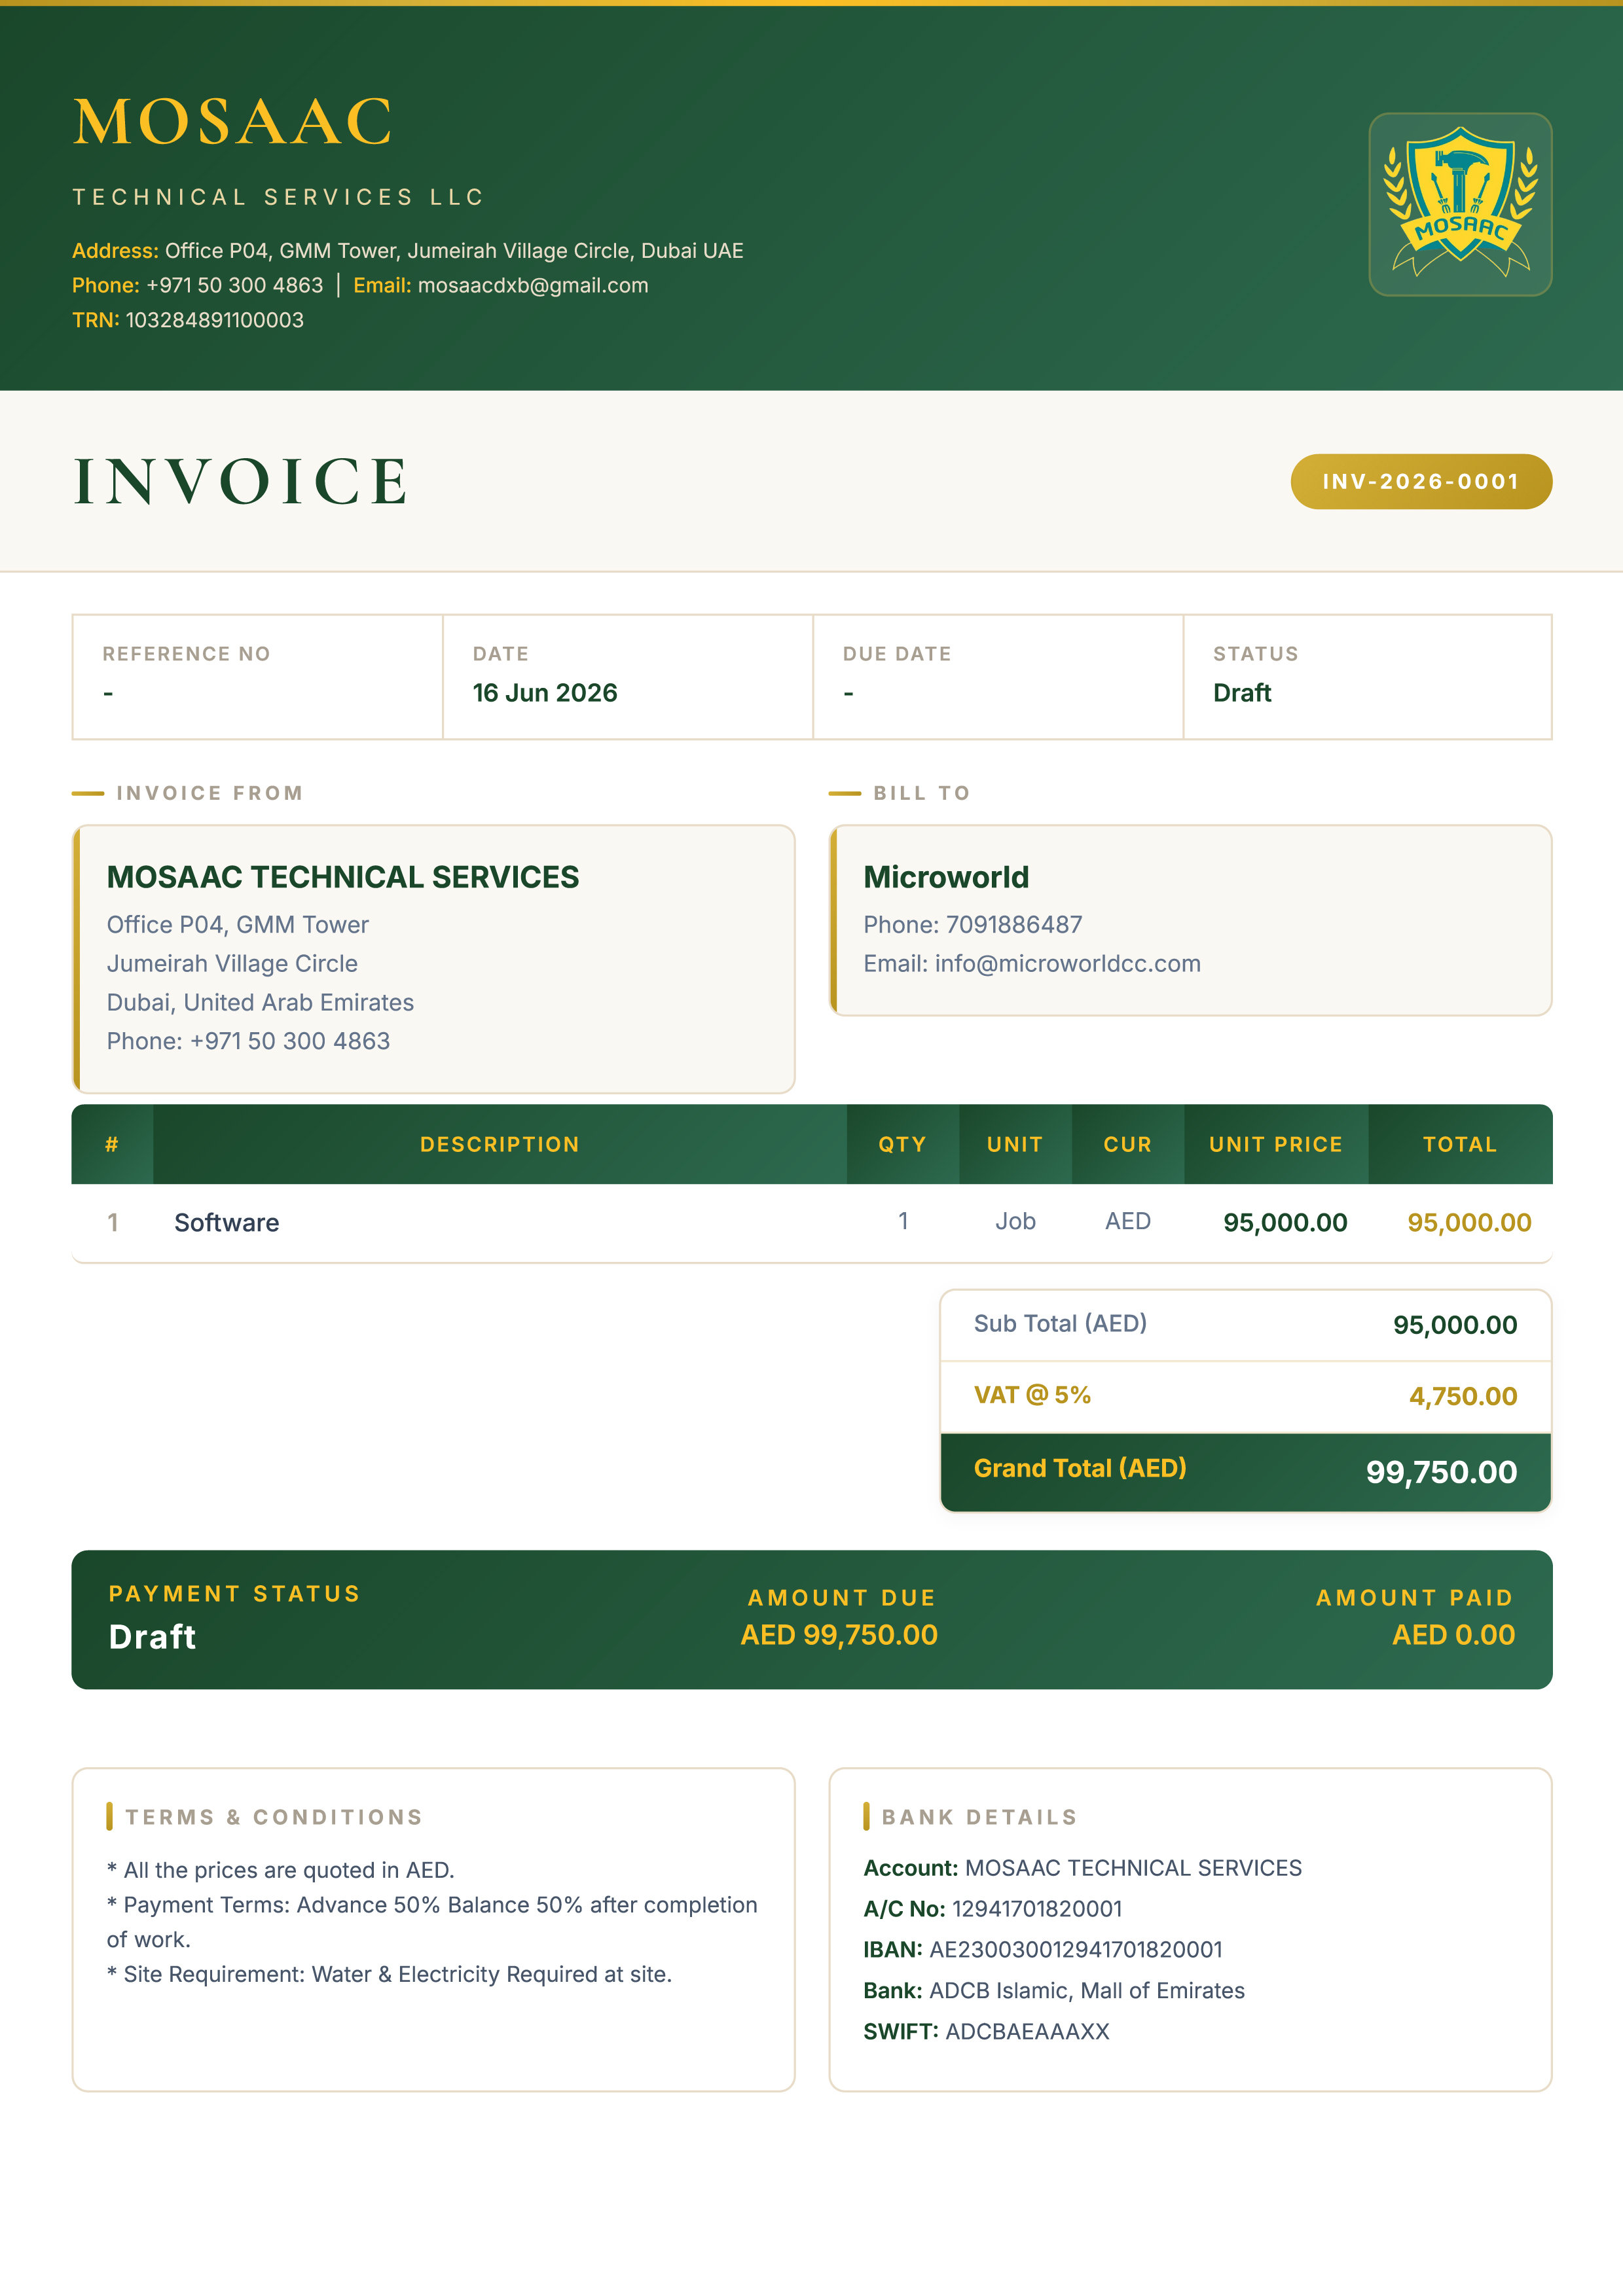Click the MOSAAC company title
Viewport: 1623px width, 2296px height.
click(x=233, y=122)
